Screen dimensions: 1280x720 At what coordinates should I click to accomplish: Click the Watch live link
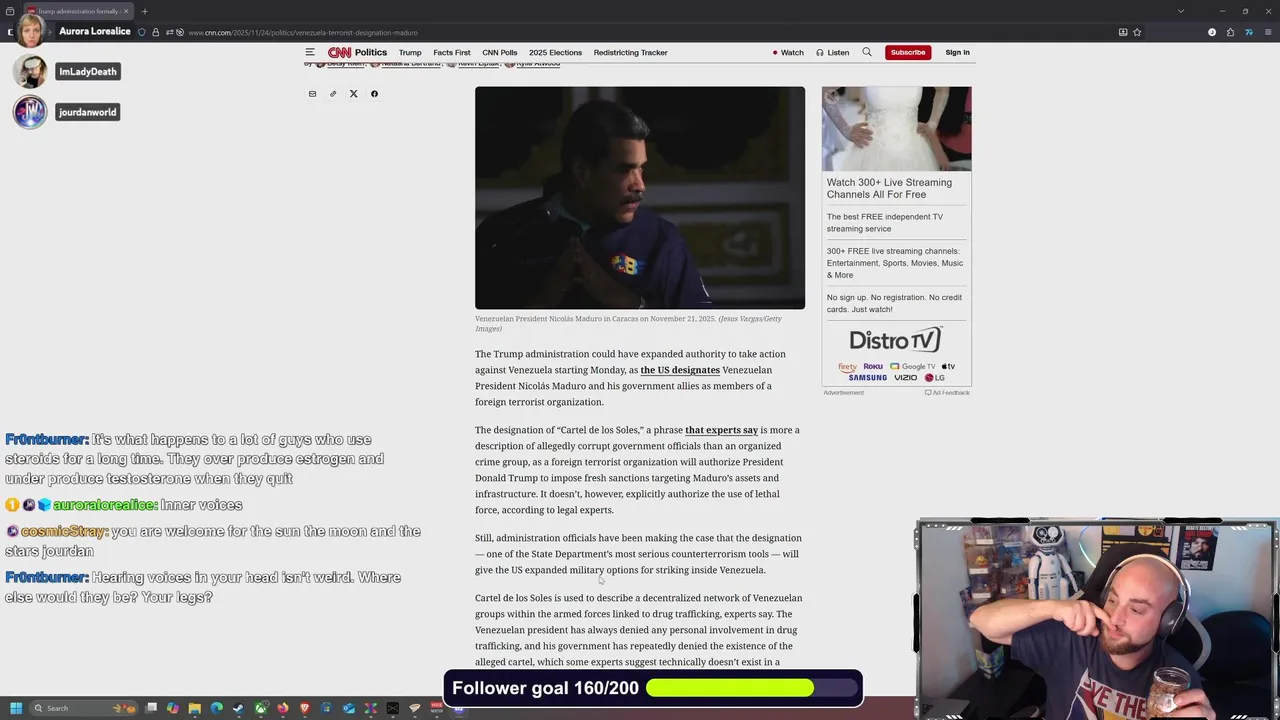[x=788, y=52]
